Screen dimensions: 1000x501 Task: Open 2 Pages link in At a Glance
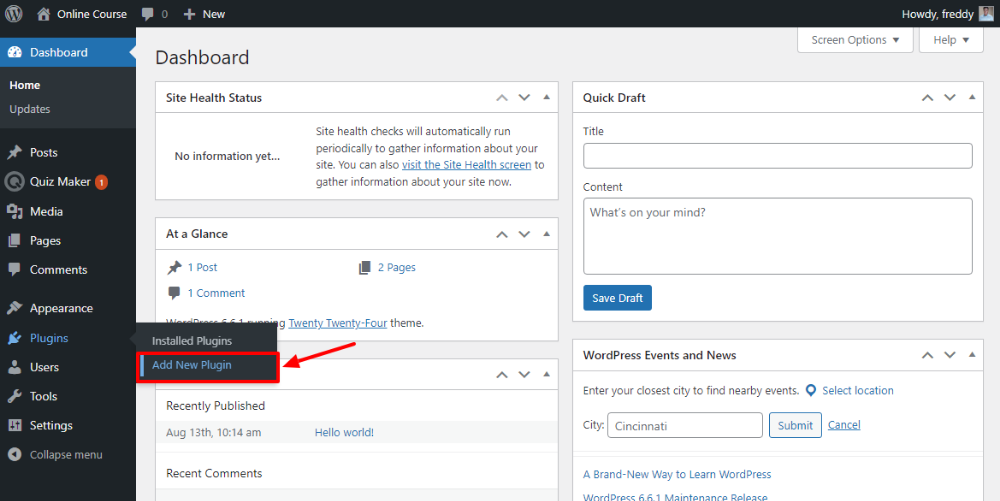click(397, 268)
